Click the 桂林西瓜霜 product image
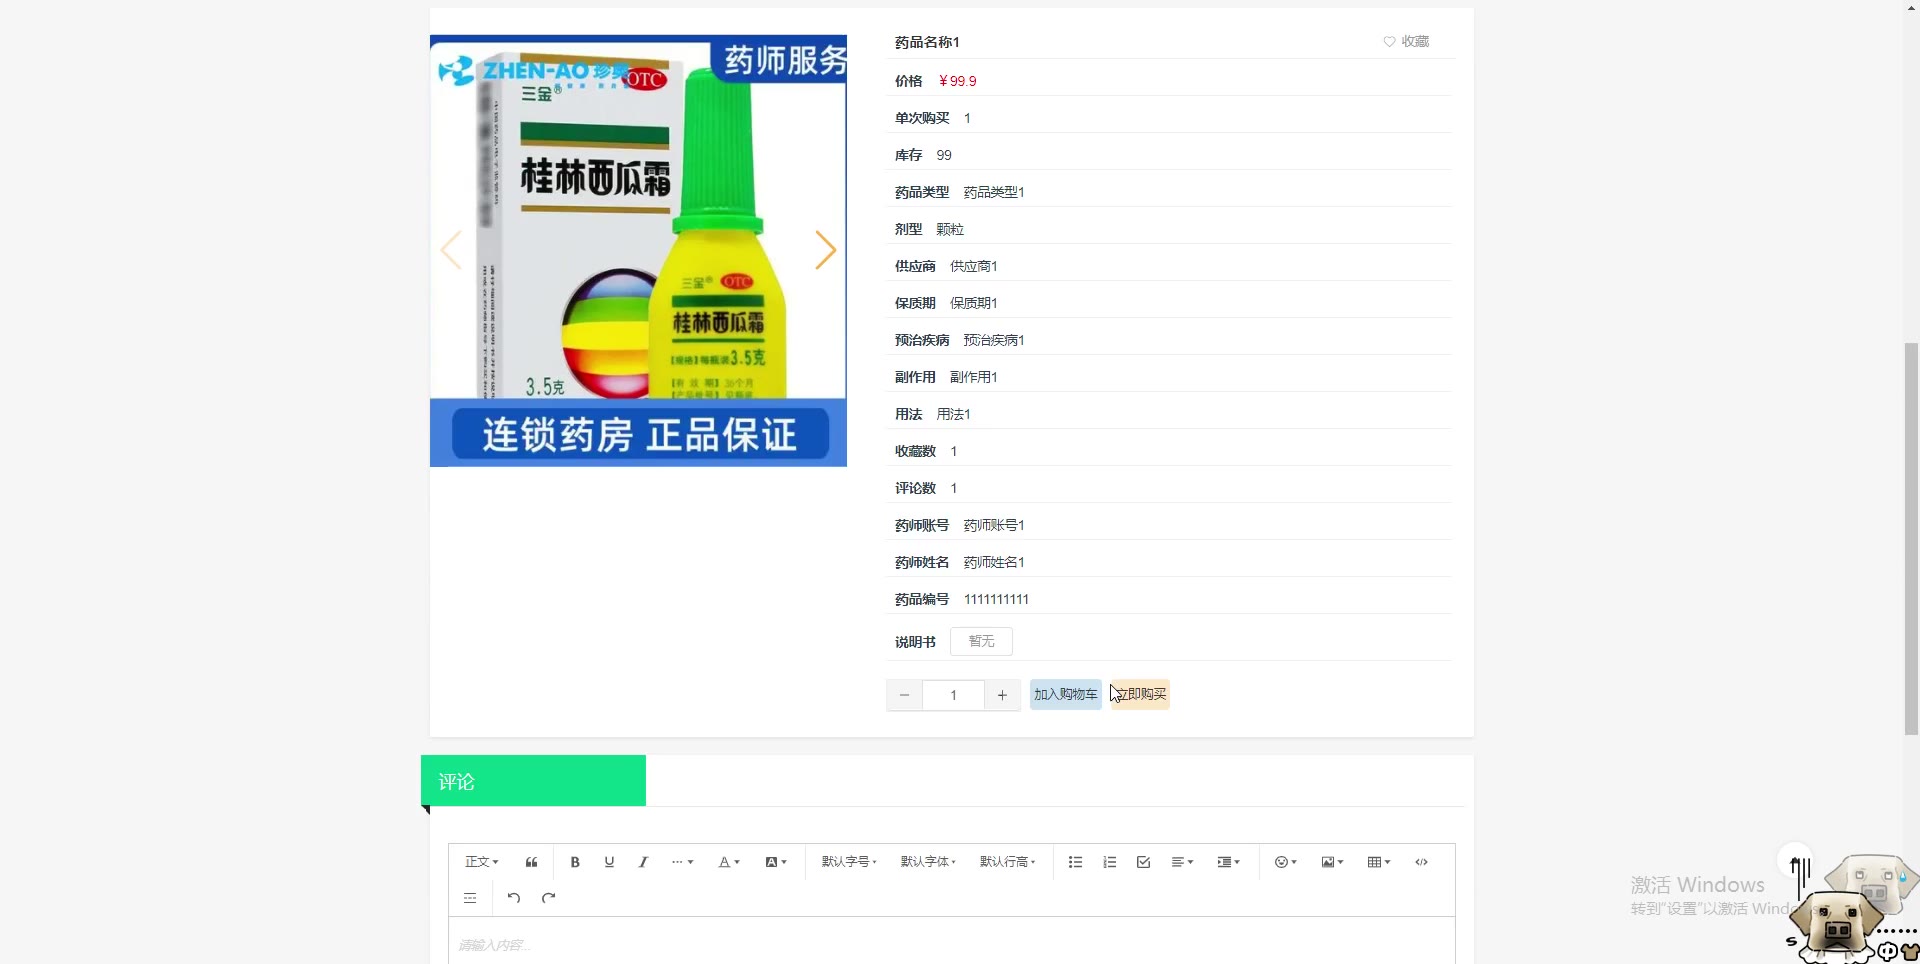Screen dimensions: 1920x964 click(x=638, y=251)
